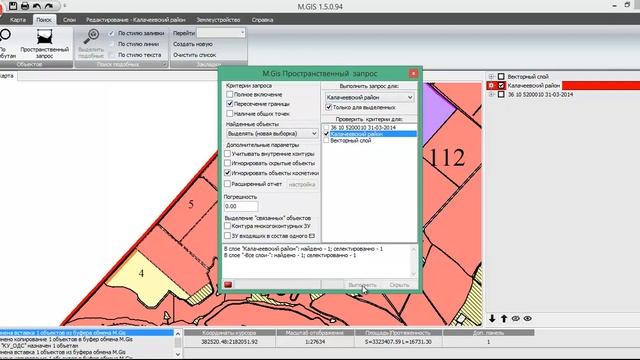The height and width of the screenshot is (360, 640).
Task: Click the Скрыть button
Action: pos(399,285)
